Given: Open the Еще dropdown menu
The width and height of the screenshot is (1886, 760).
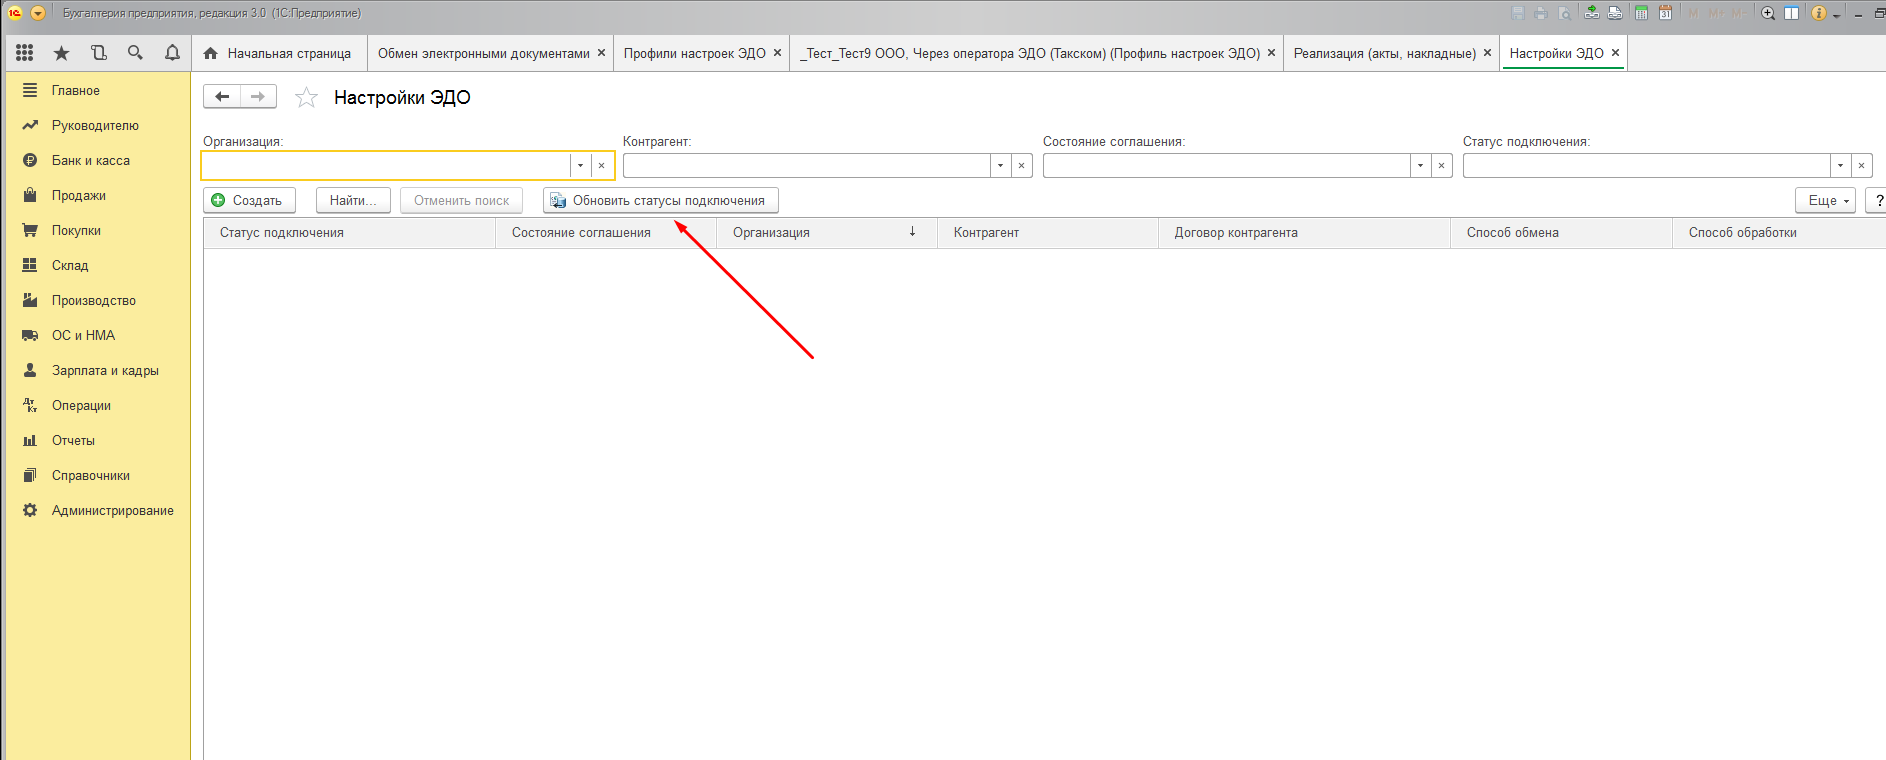Looking at the screenshot, I should click(x=1825, y=200).
